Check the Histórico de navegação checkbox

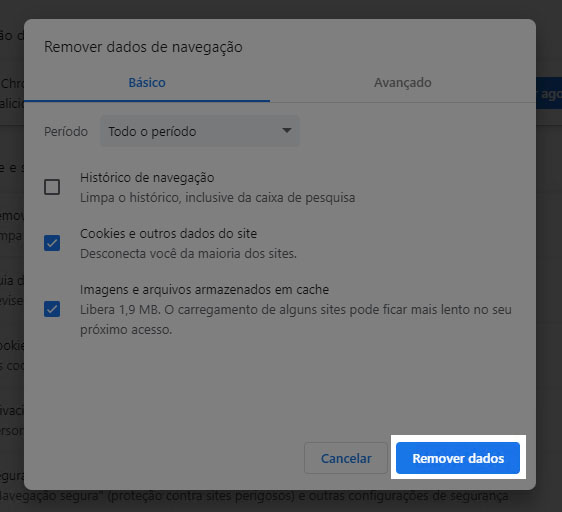click(x=52, y=187)
